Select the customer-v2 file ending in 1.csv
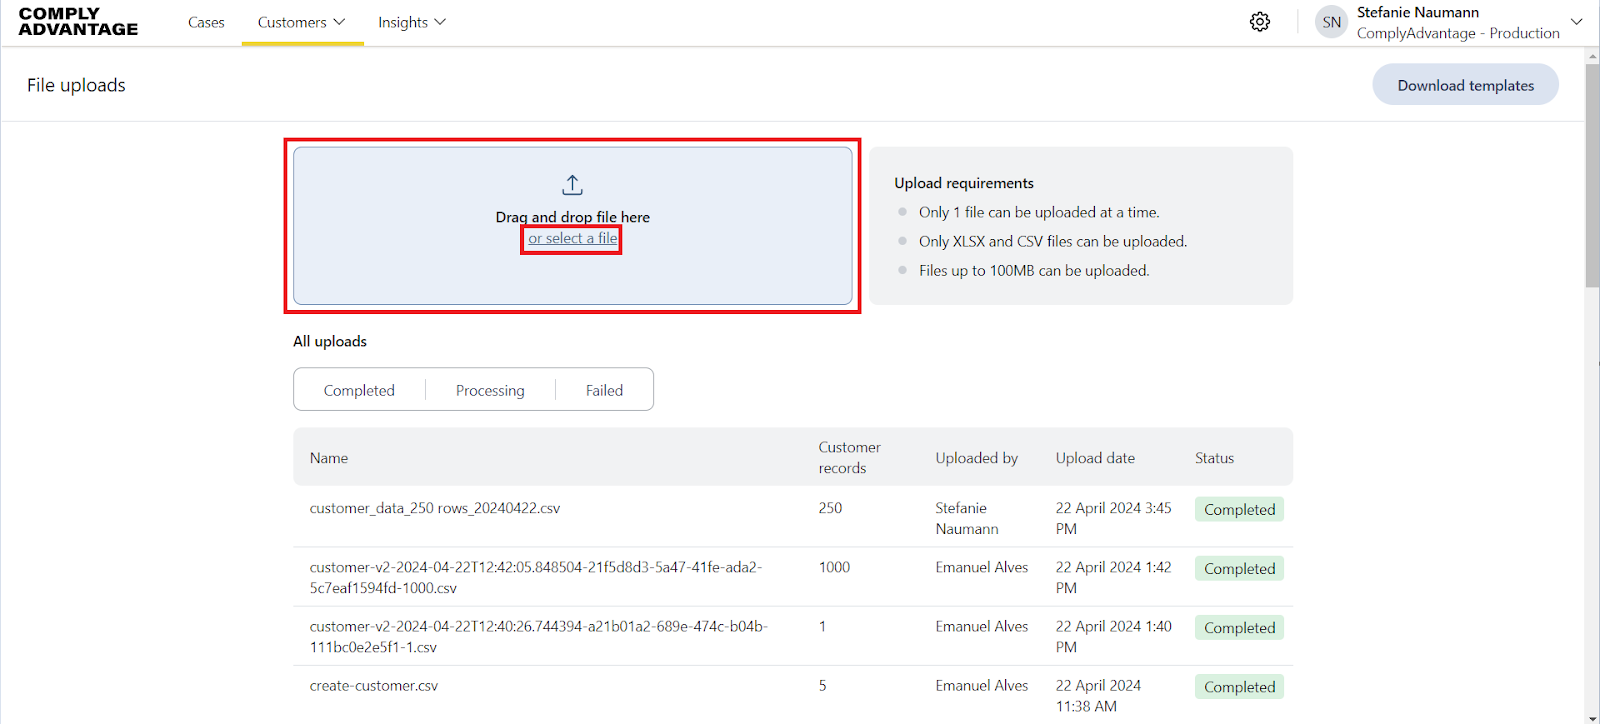Screen dimensions: 1600x724 pyautogui.click(x=538, y=636)
